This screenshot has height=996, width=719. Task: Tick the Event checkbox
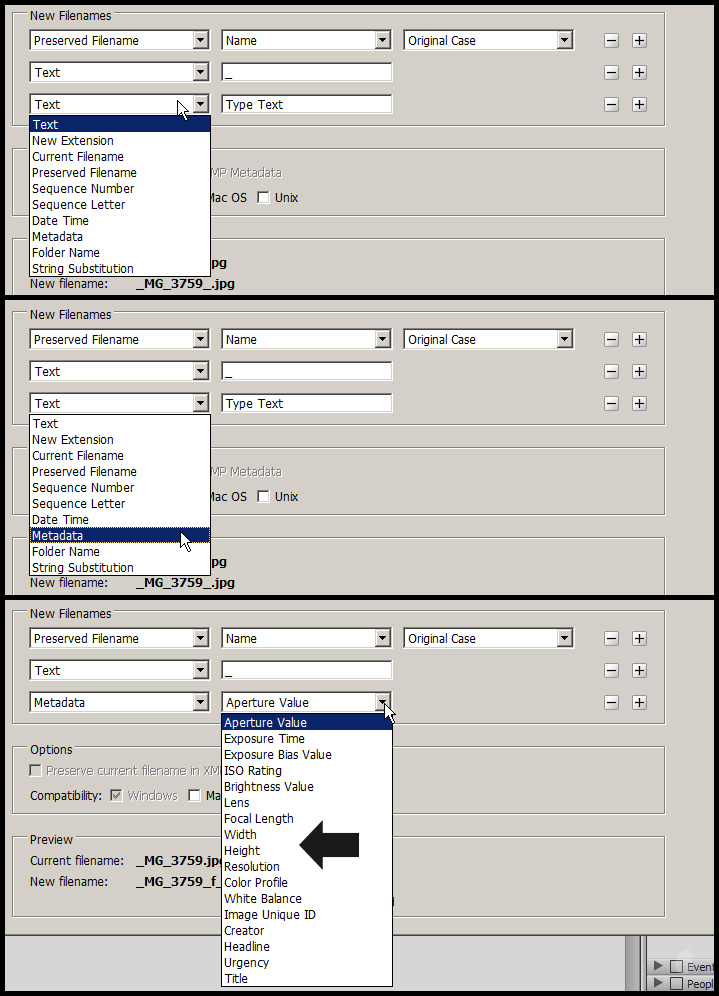click(x=676, y=967)
